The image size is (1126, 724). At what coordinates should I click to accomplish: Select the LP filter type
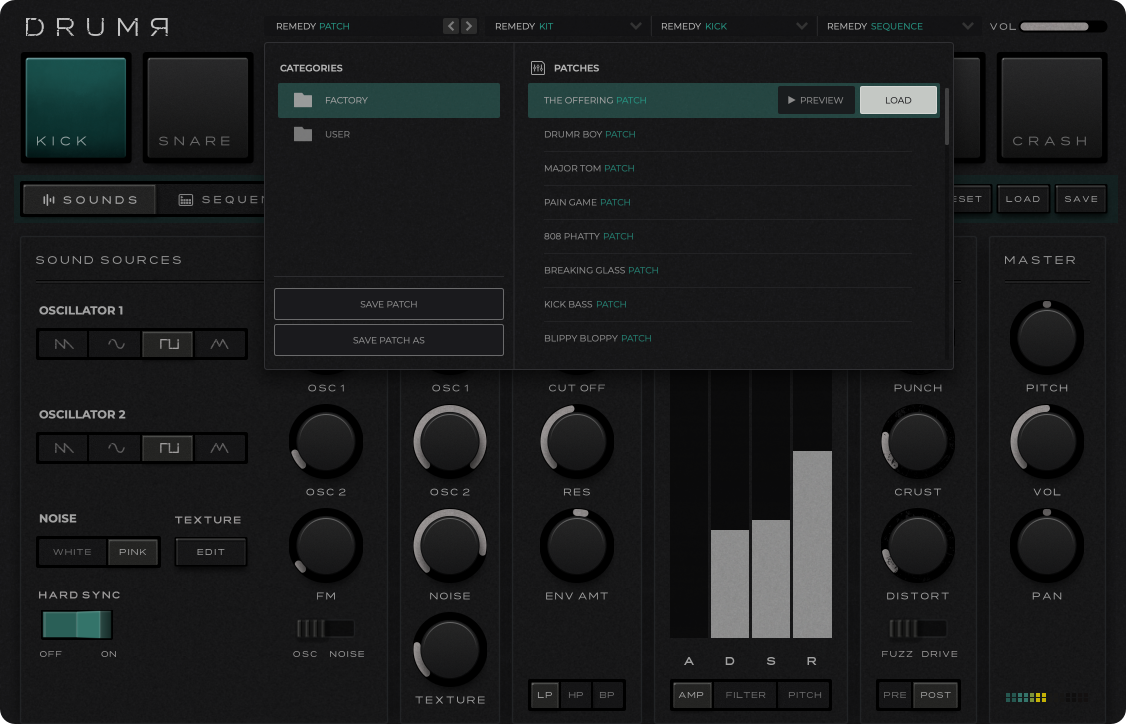tap(545, 695)
